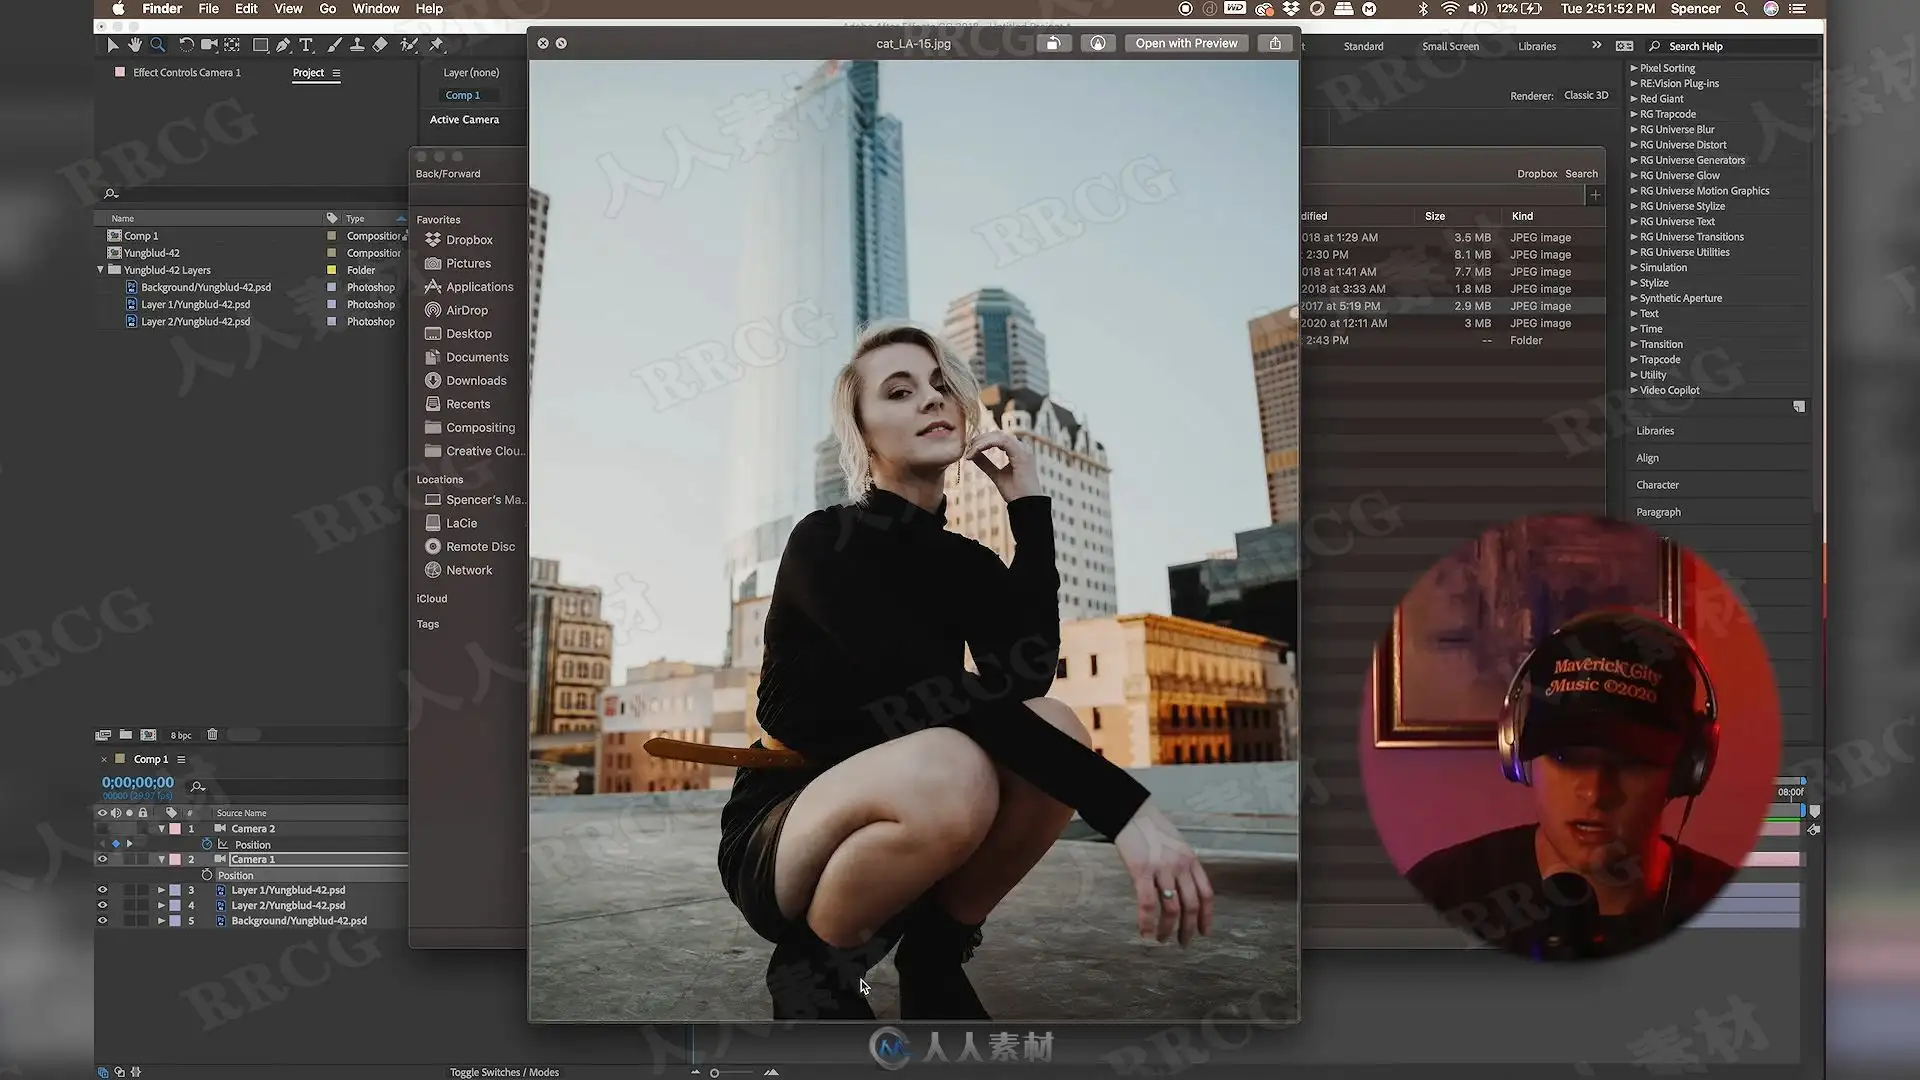Switch to Effect Controls Camera 1 tab
This screenshot has height=1080, width=1920.
pos(187,73)
